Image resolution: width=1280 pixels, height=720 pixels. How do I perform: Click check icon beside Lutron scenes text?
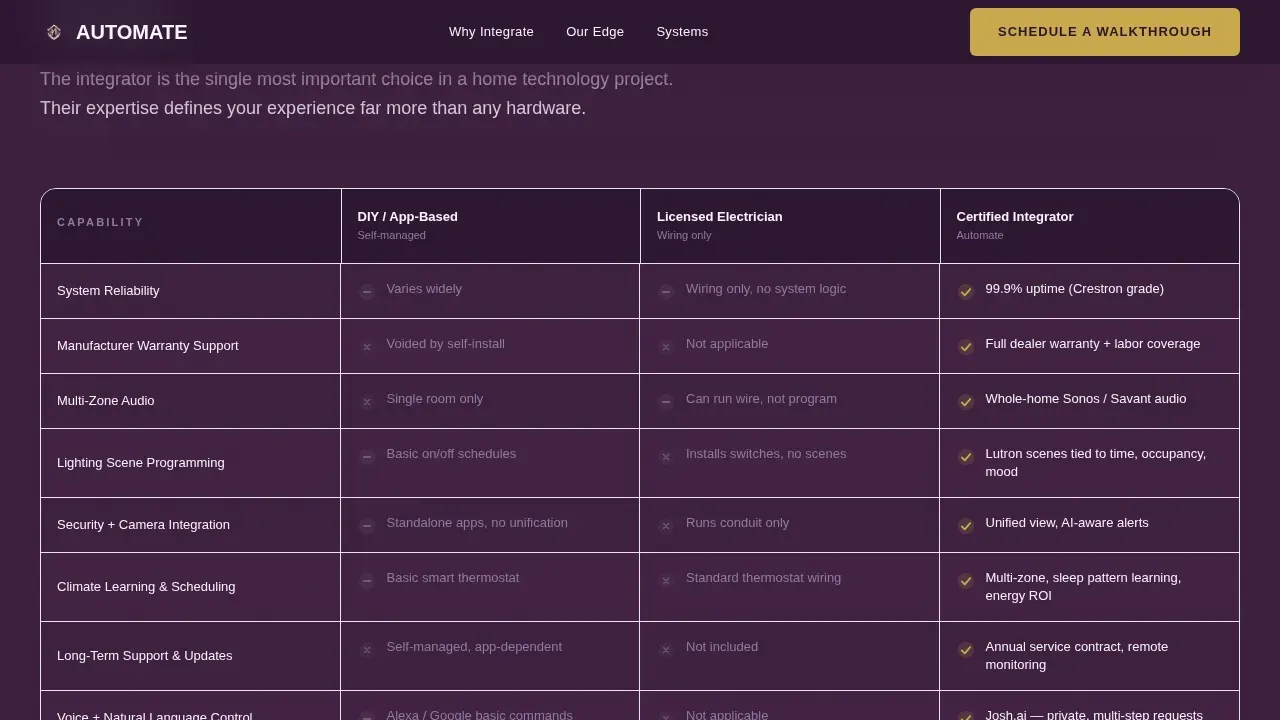(x=966, y=457)
